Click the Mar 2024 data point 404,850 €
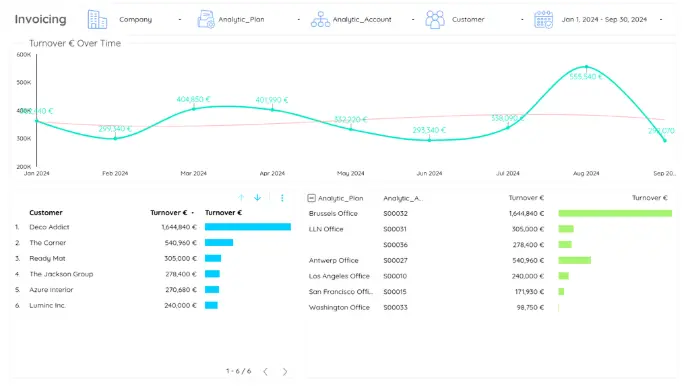Viewport: 690px width, 386px height. coord(194,108)
